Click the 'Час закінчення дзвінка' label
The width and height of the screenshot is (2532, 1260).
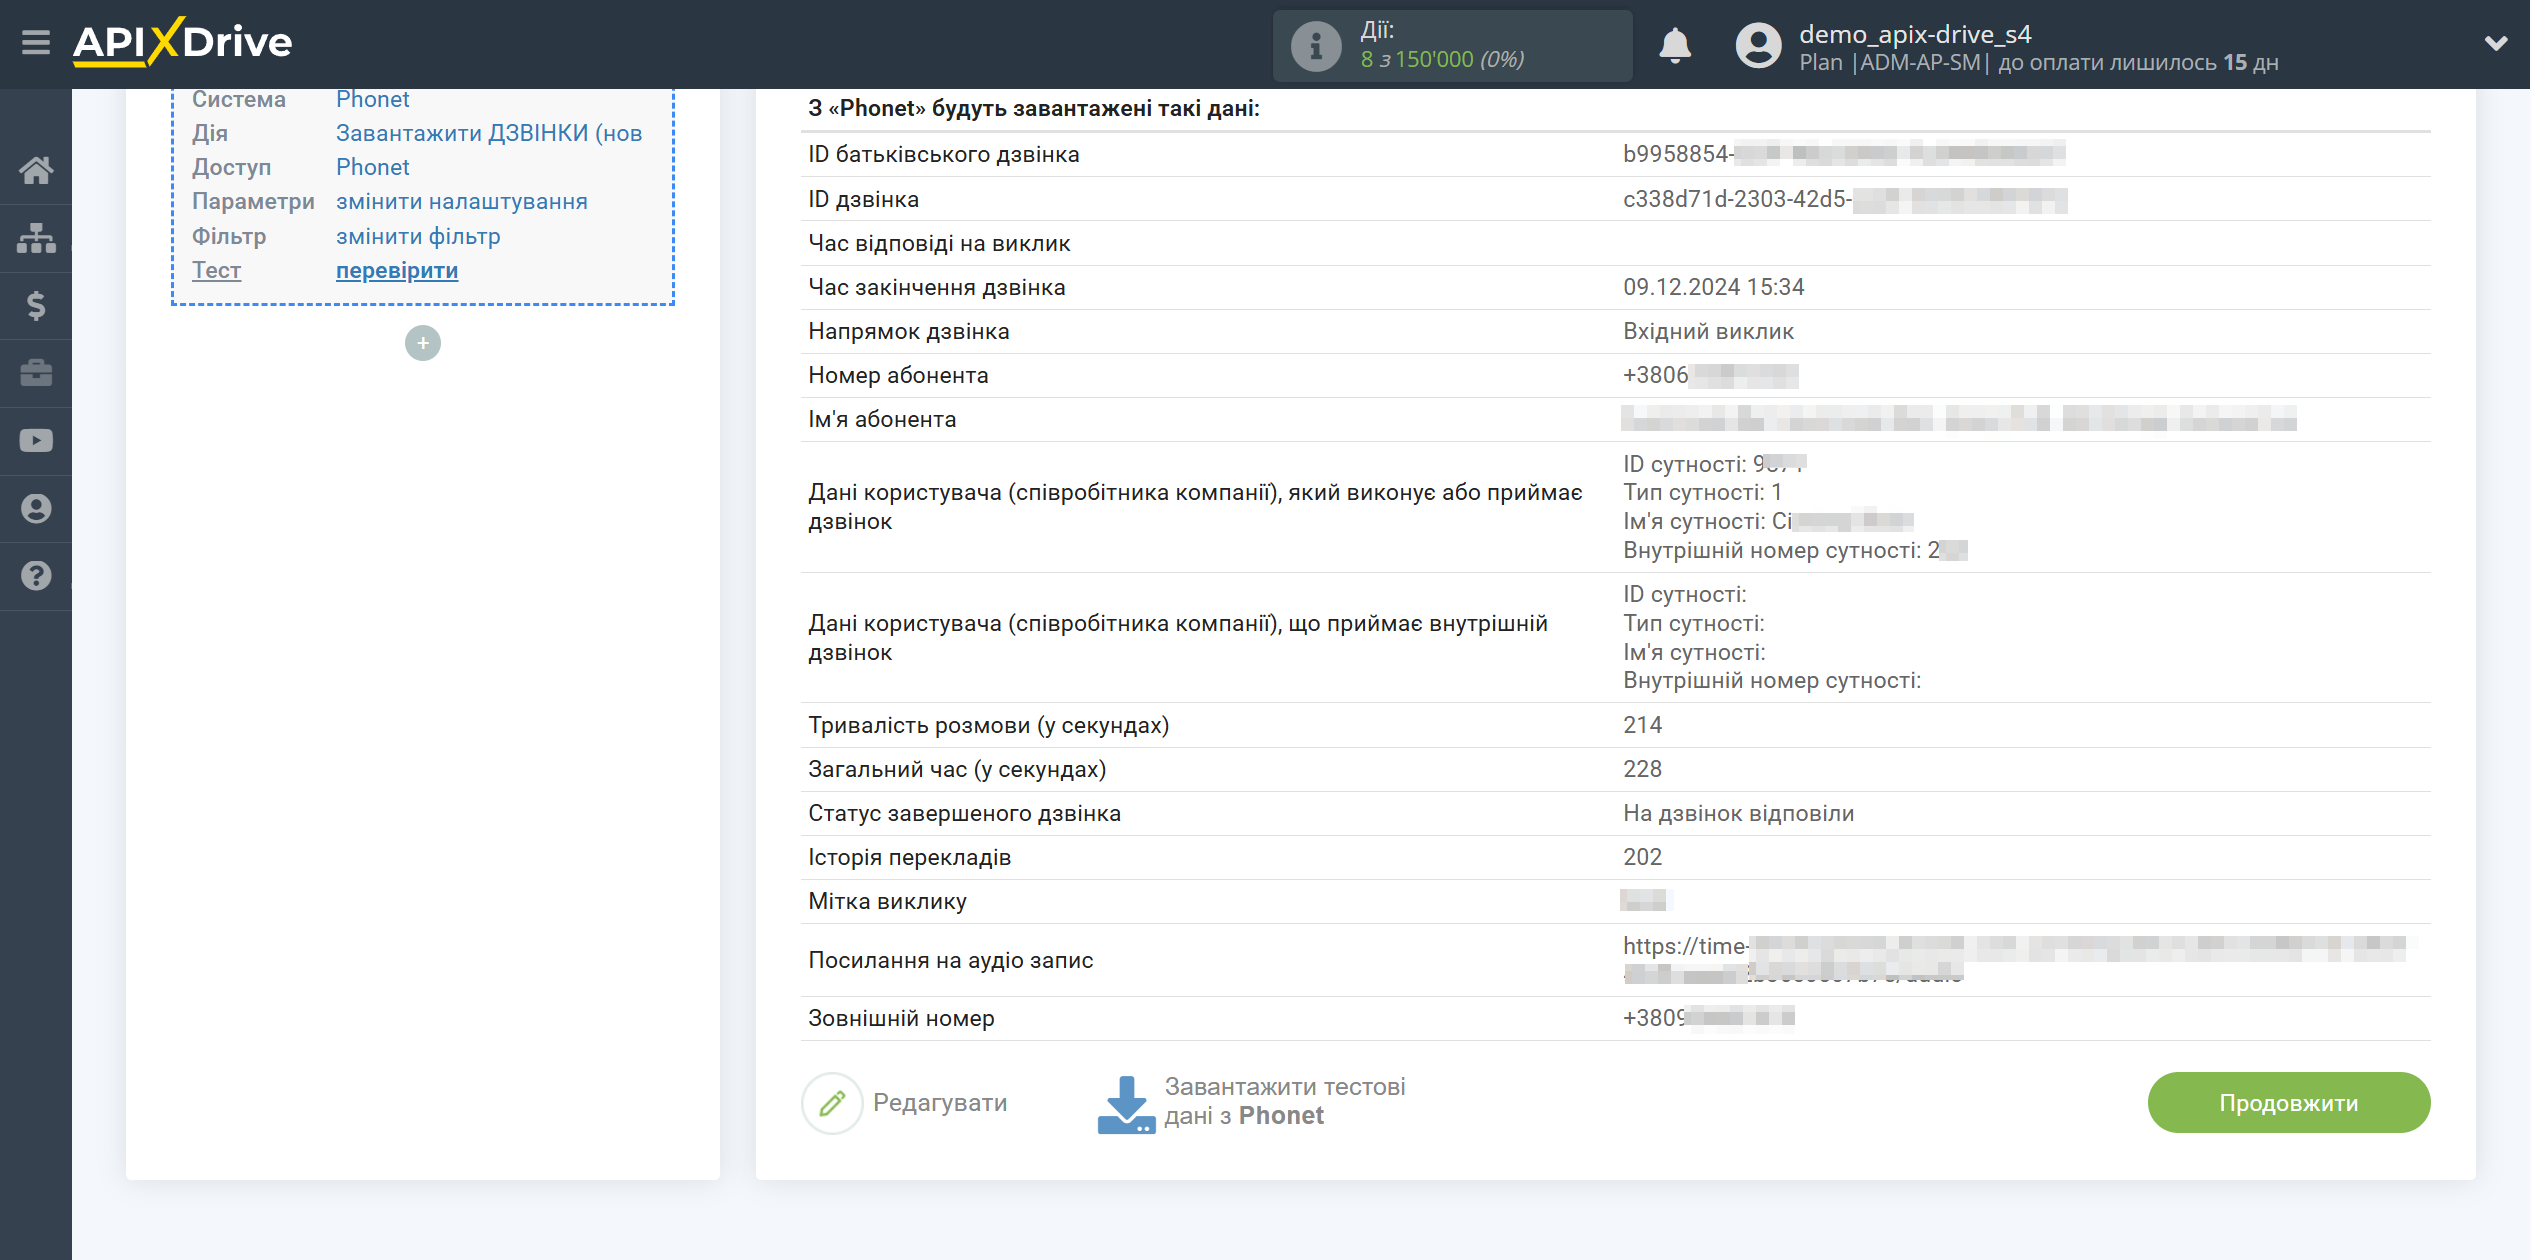pos(937,287)
